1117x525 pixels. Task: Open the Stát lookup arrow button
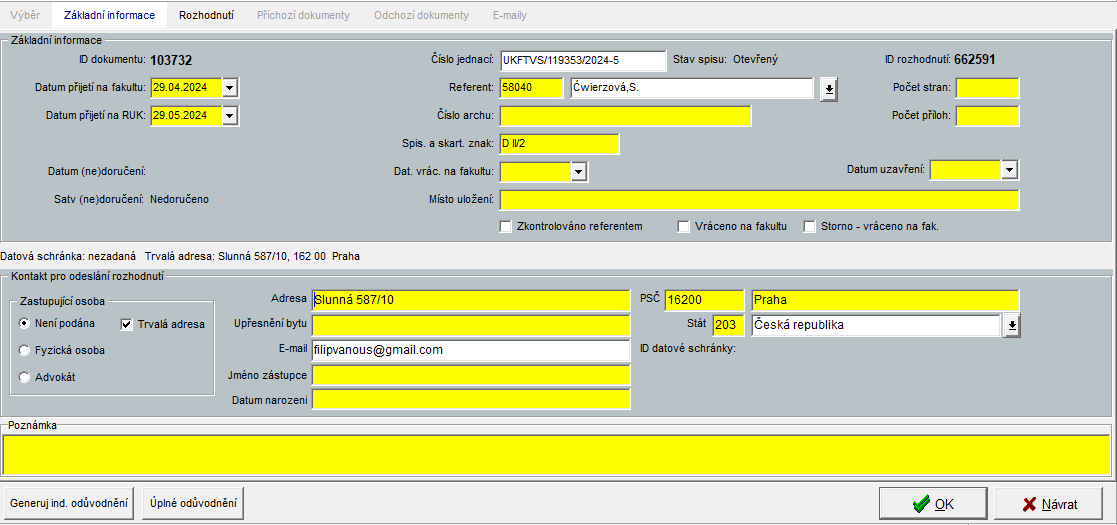point(1012,326)
